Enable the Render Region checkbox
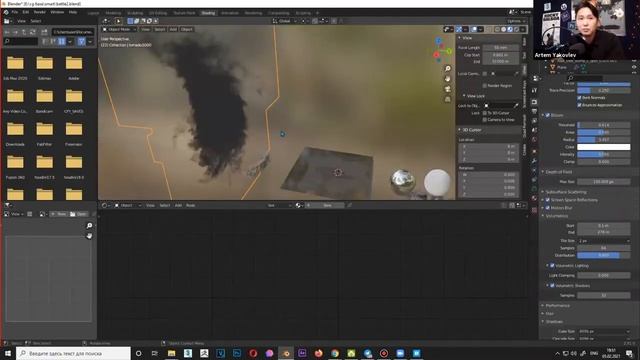Image resolution: width=640 pixels, height=360 pixels. point(484,86)
